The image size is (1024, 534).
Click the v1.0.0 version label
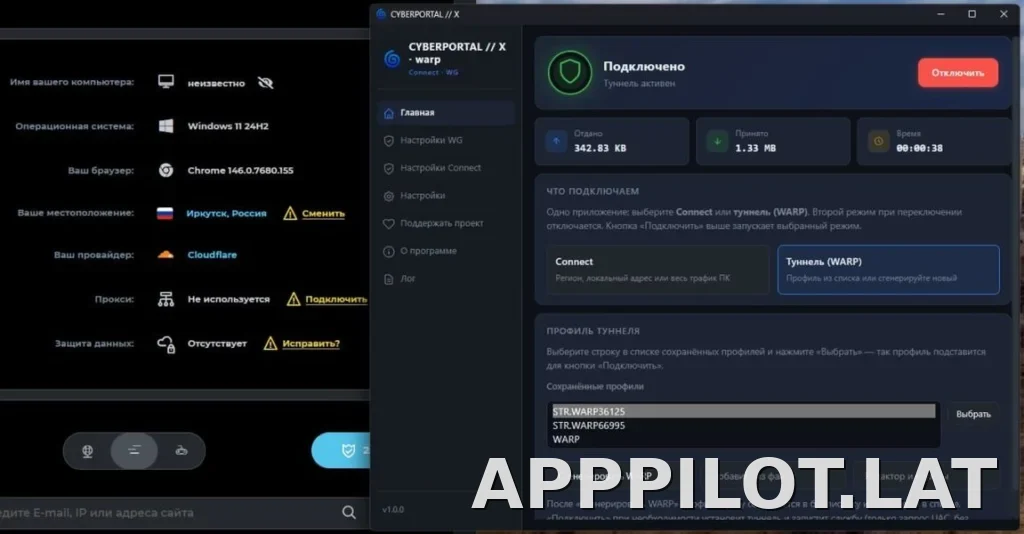click(x=393, y=509)
